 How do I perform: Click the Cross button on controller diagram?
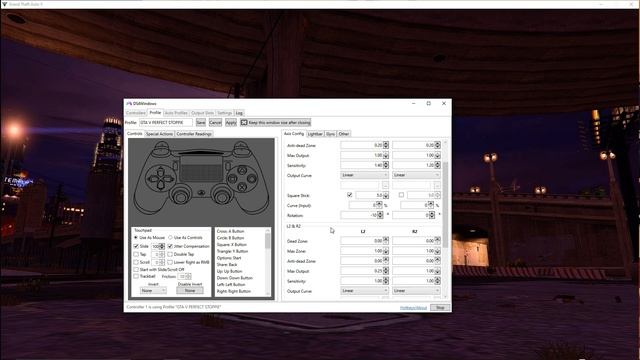(x=242, y=187)
